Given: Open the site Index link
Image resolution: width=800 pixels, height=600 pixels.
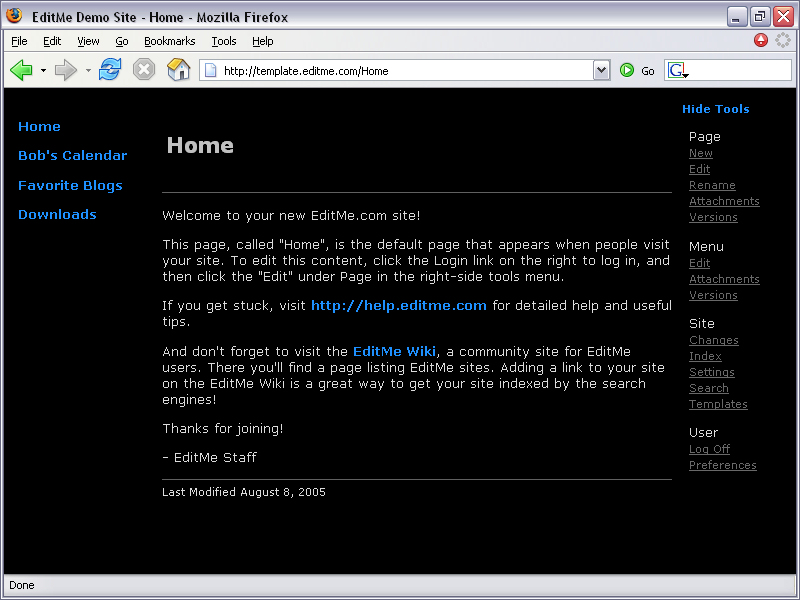Looking at the screenshot, I should coord(705,356).
